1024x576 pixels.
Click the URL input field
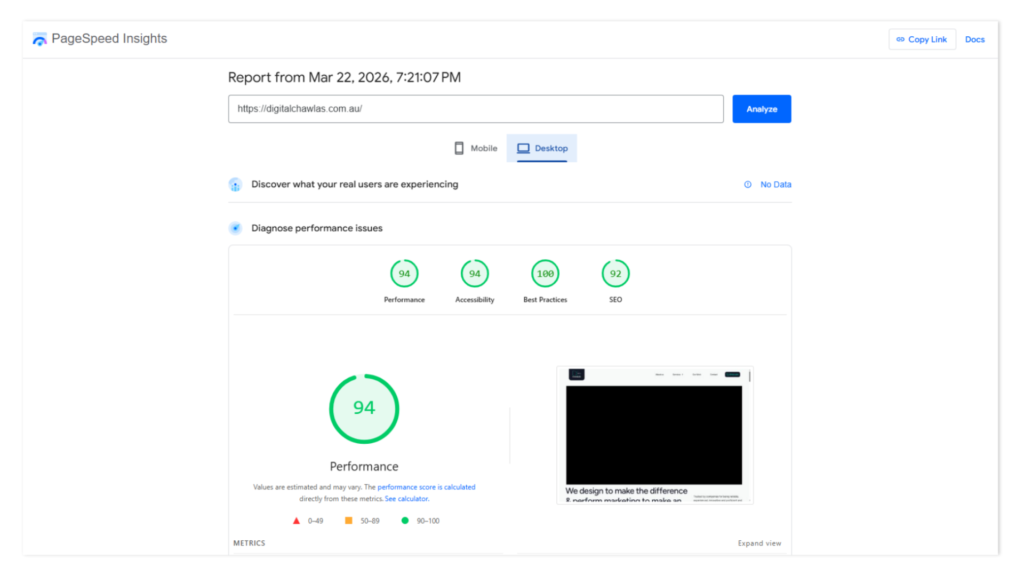475,109
